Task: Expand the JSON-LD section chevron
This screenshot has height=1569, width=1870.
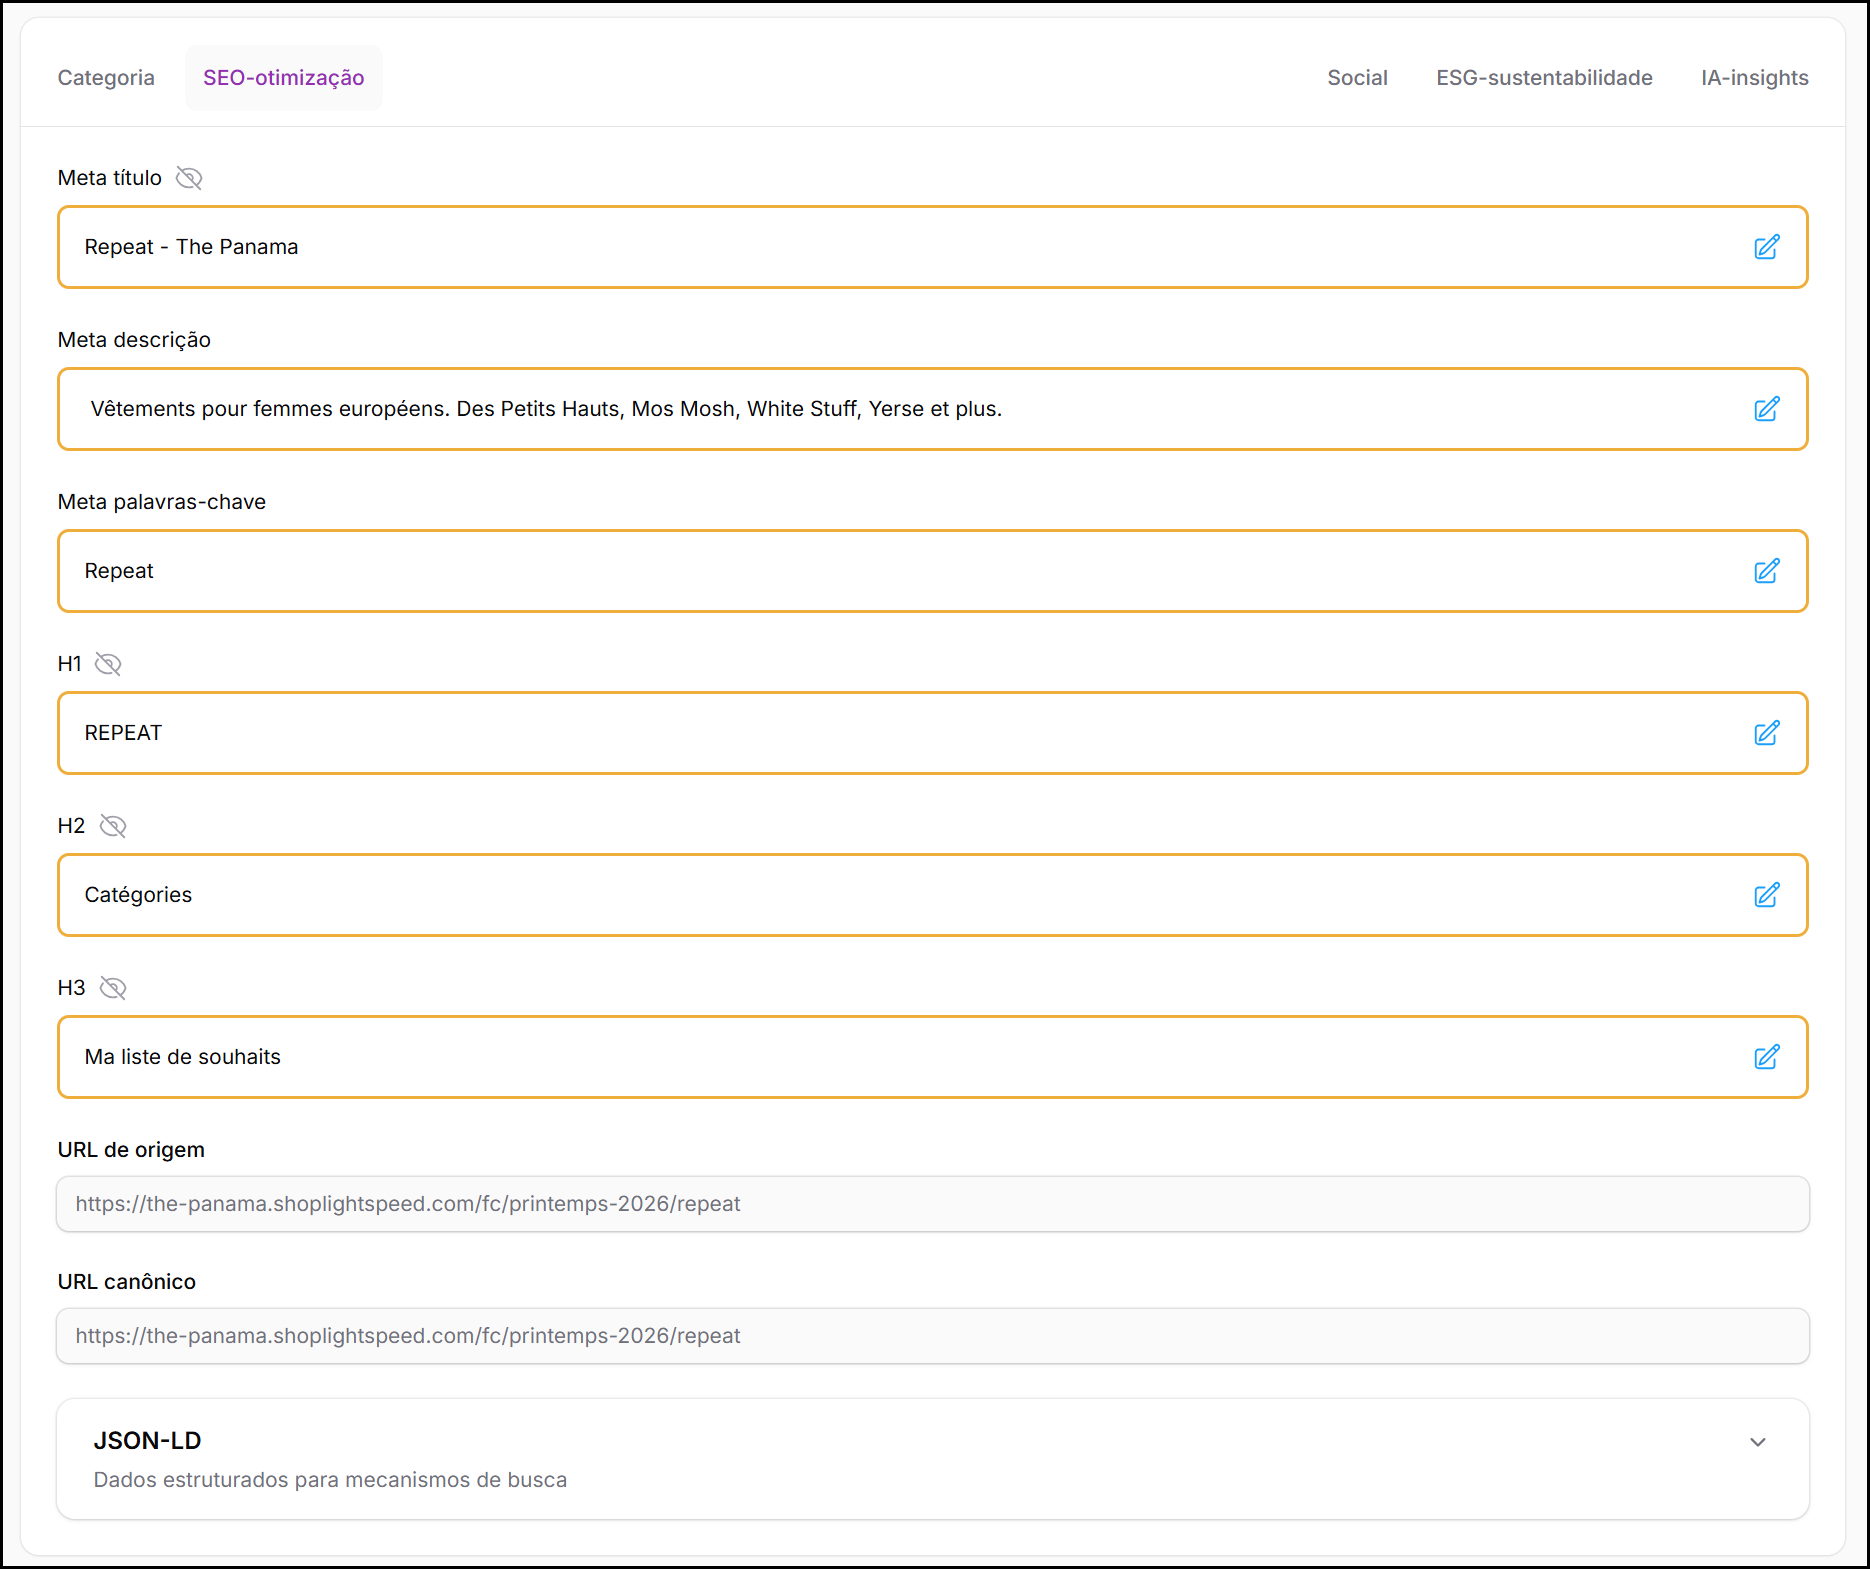Action: pos(1757,1442)
